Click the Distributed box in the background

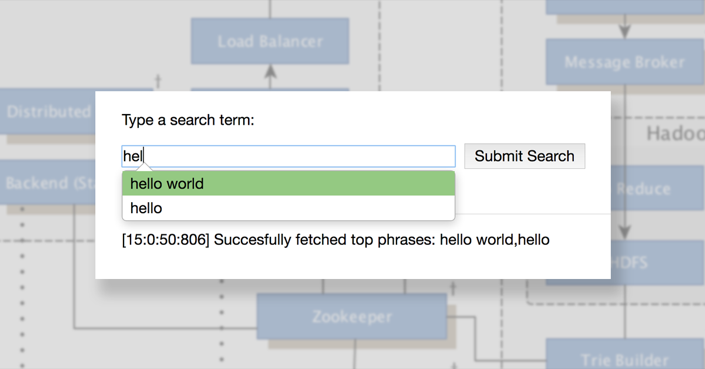pyautogui.click(x=48, y=111)
